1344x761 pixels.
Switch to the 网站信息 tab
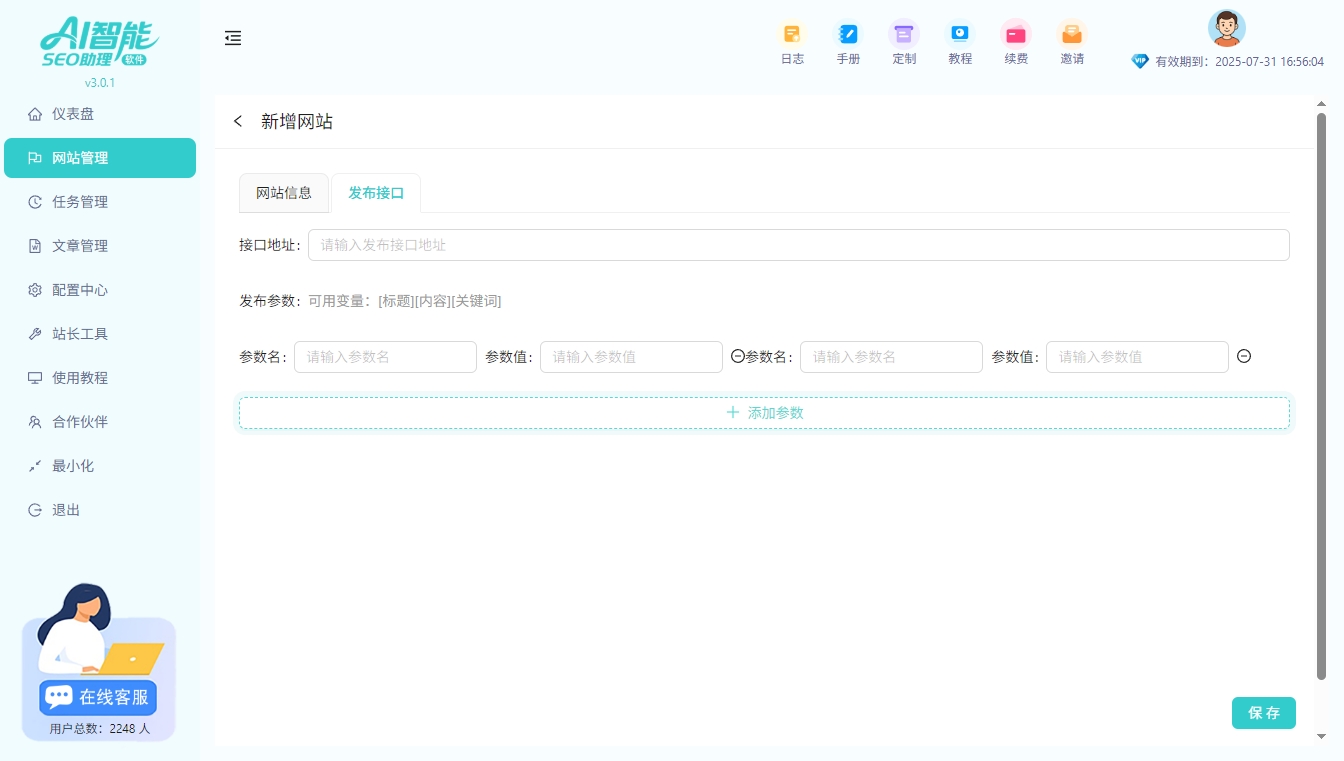click(x=284, y=192)
